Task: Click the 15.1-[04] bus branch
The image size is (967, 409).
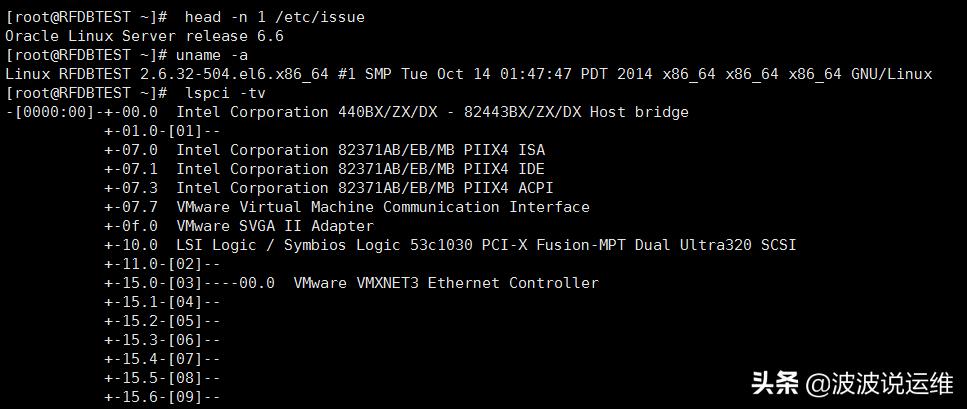Action: pos(162,302)
